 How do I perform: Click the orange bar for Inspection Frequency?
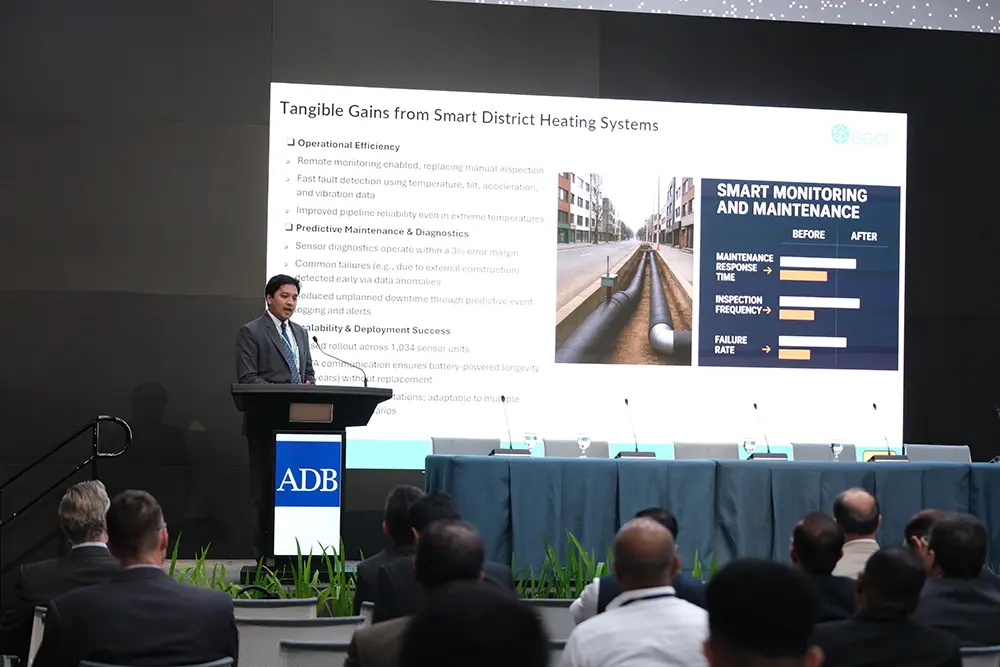pos(797,315)
